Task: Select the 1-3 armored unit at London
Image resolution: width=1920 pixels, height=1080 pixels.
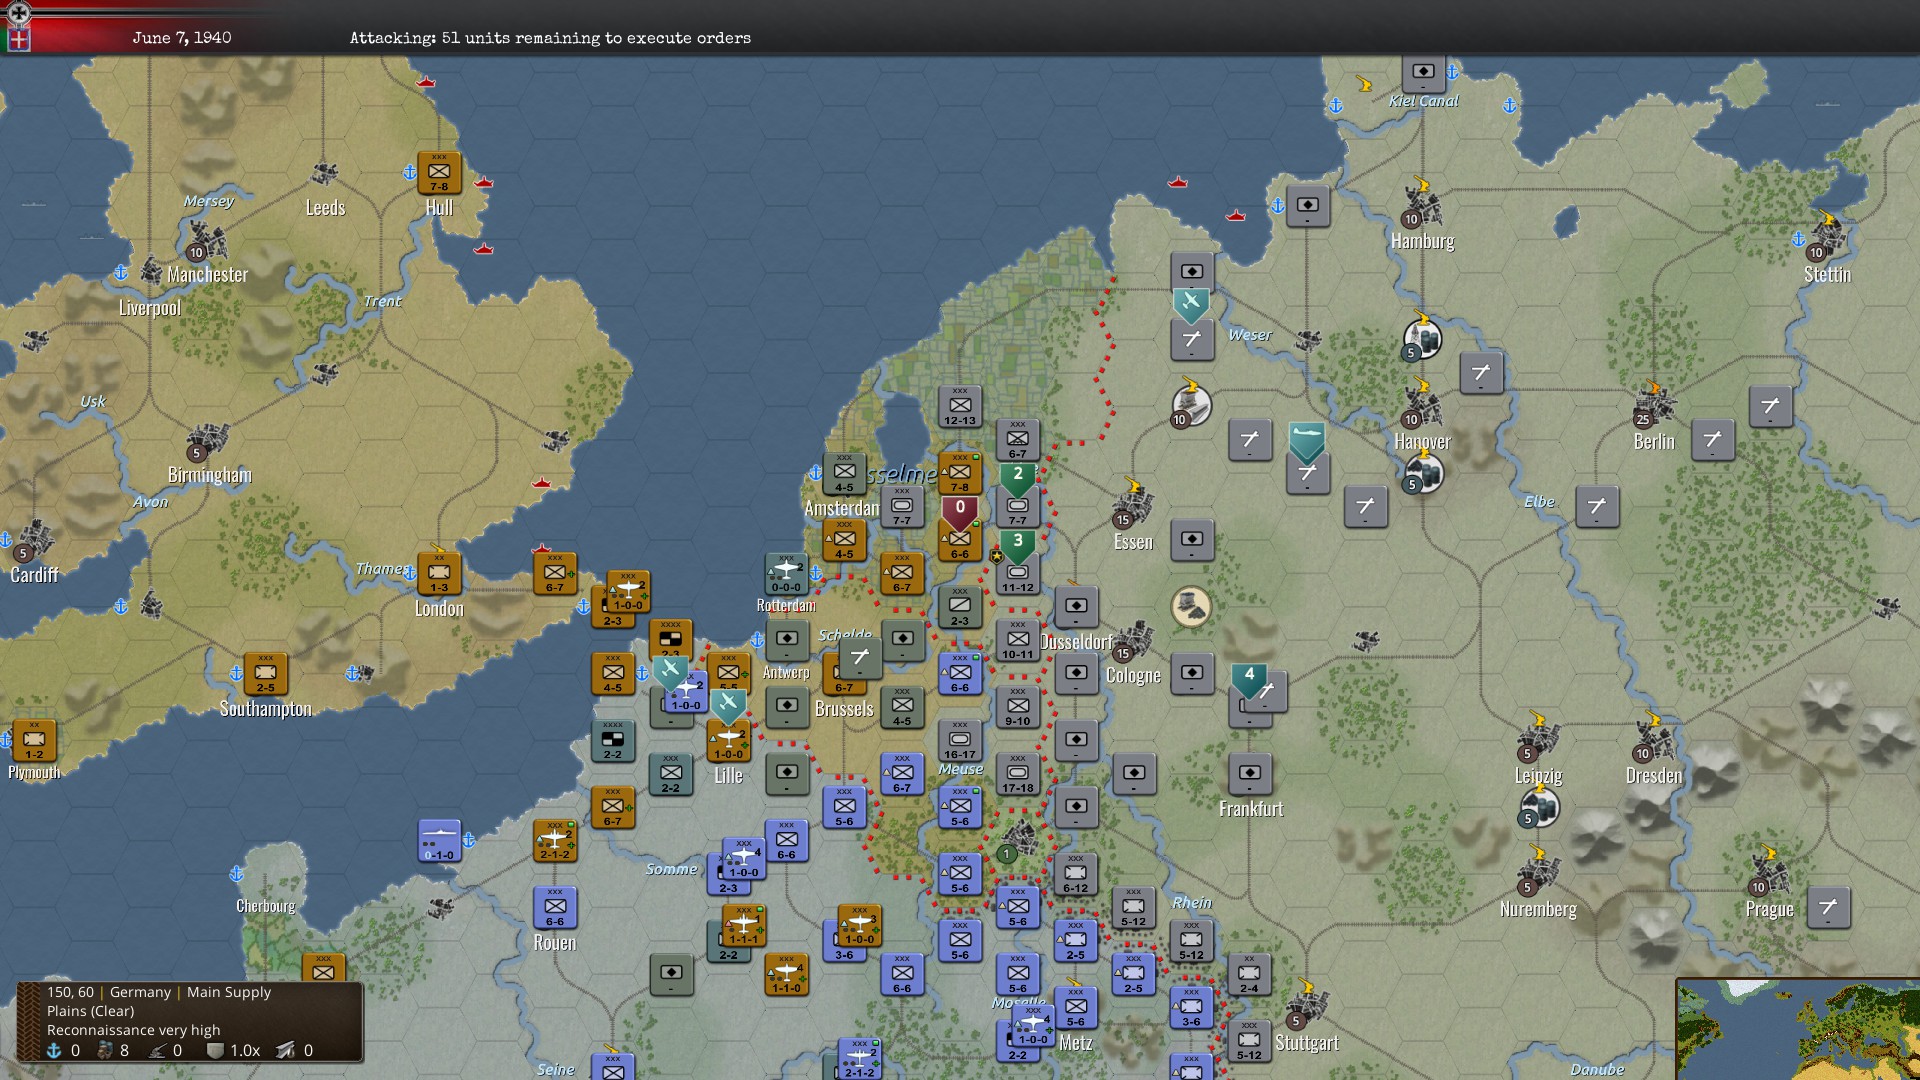Action: click(439, 574)
